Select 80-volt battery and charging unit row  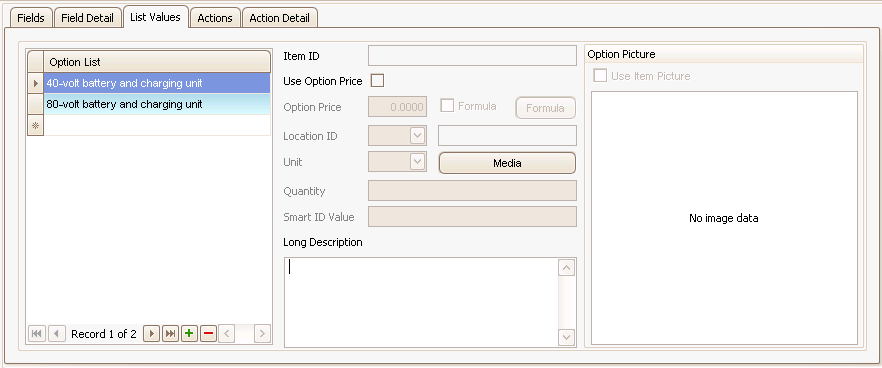pyautogui.click(x=157, y=105)
